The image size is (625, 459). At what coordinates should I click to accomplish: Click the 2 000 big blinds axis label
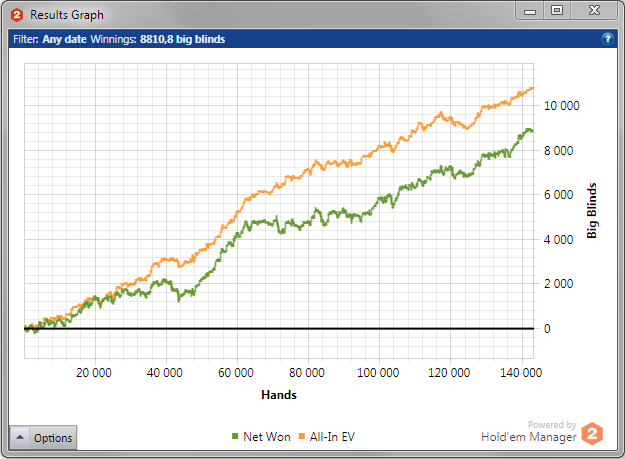(558, 284)
